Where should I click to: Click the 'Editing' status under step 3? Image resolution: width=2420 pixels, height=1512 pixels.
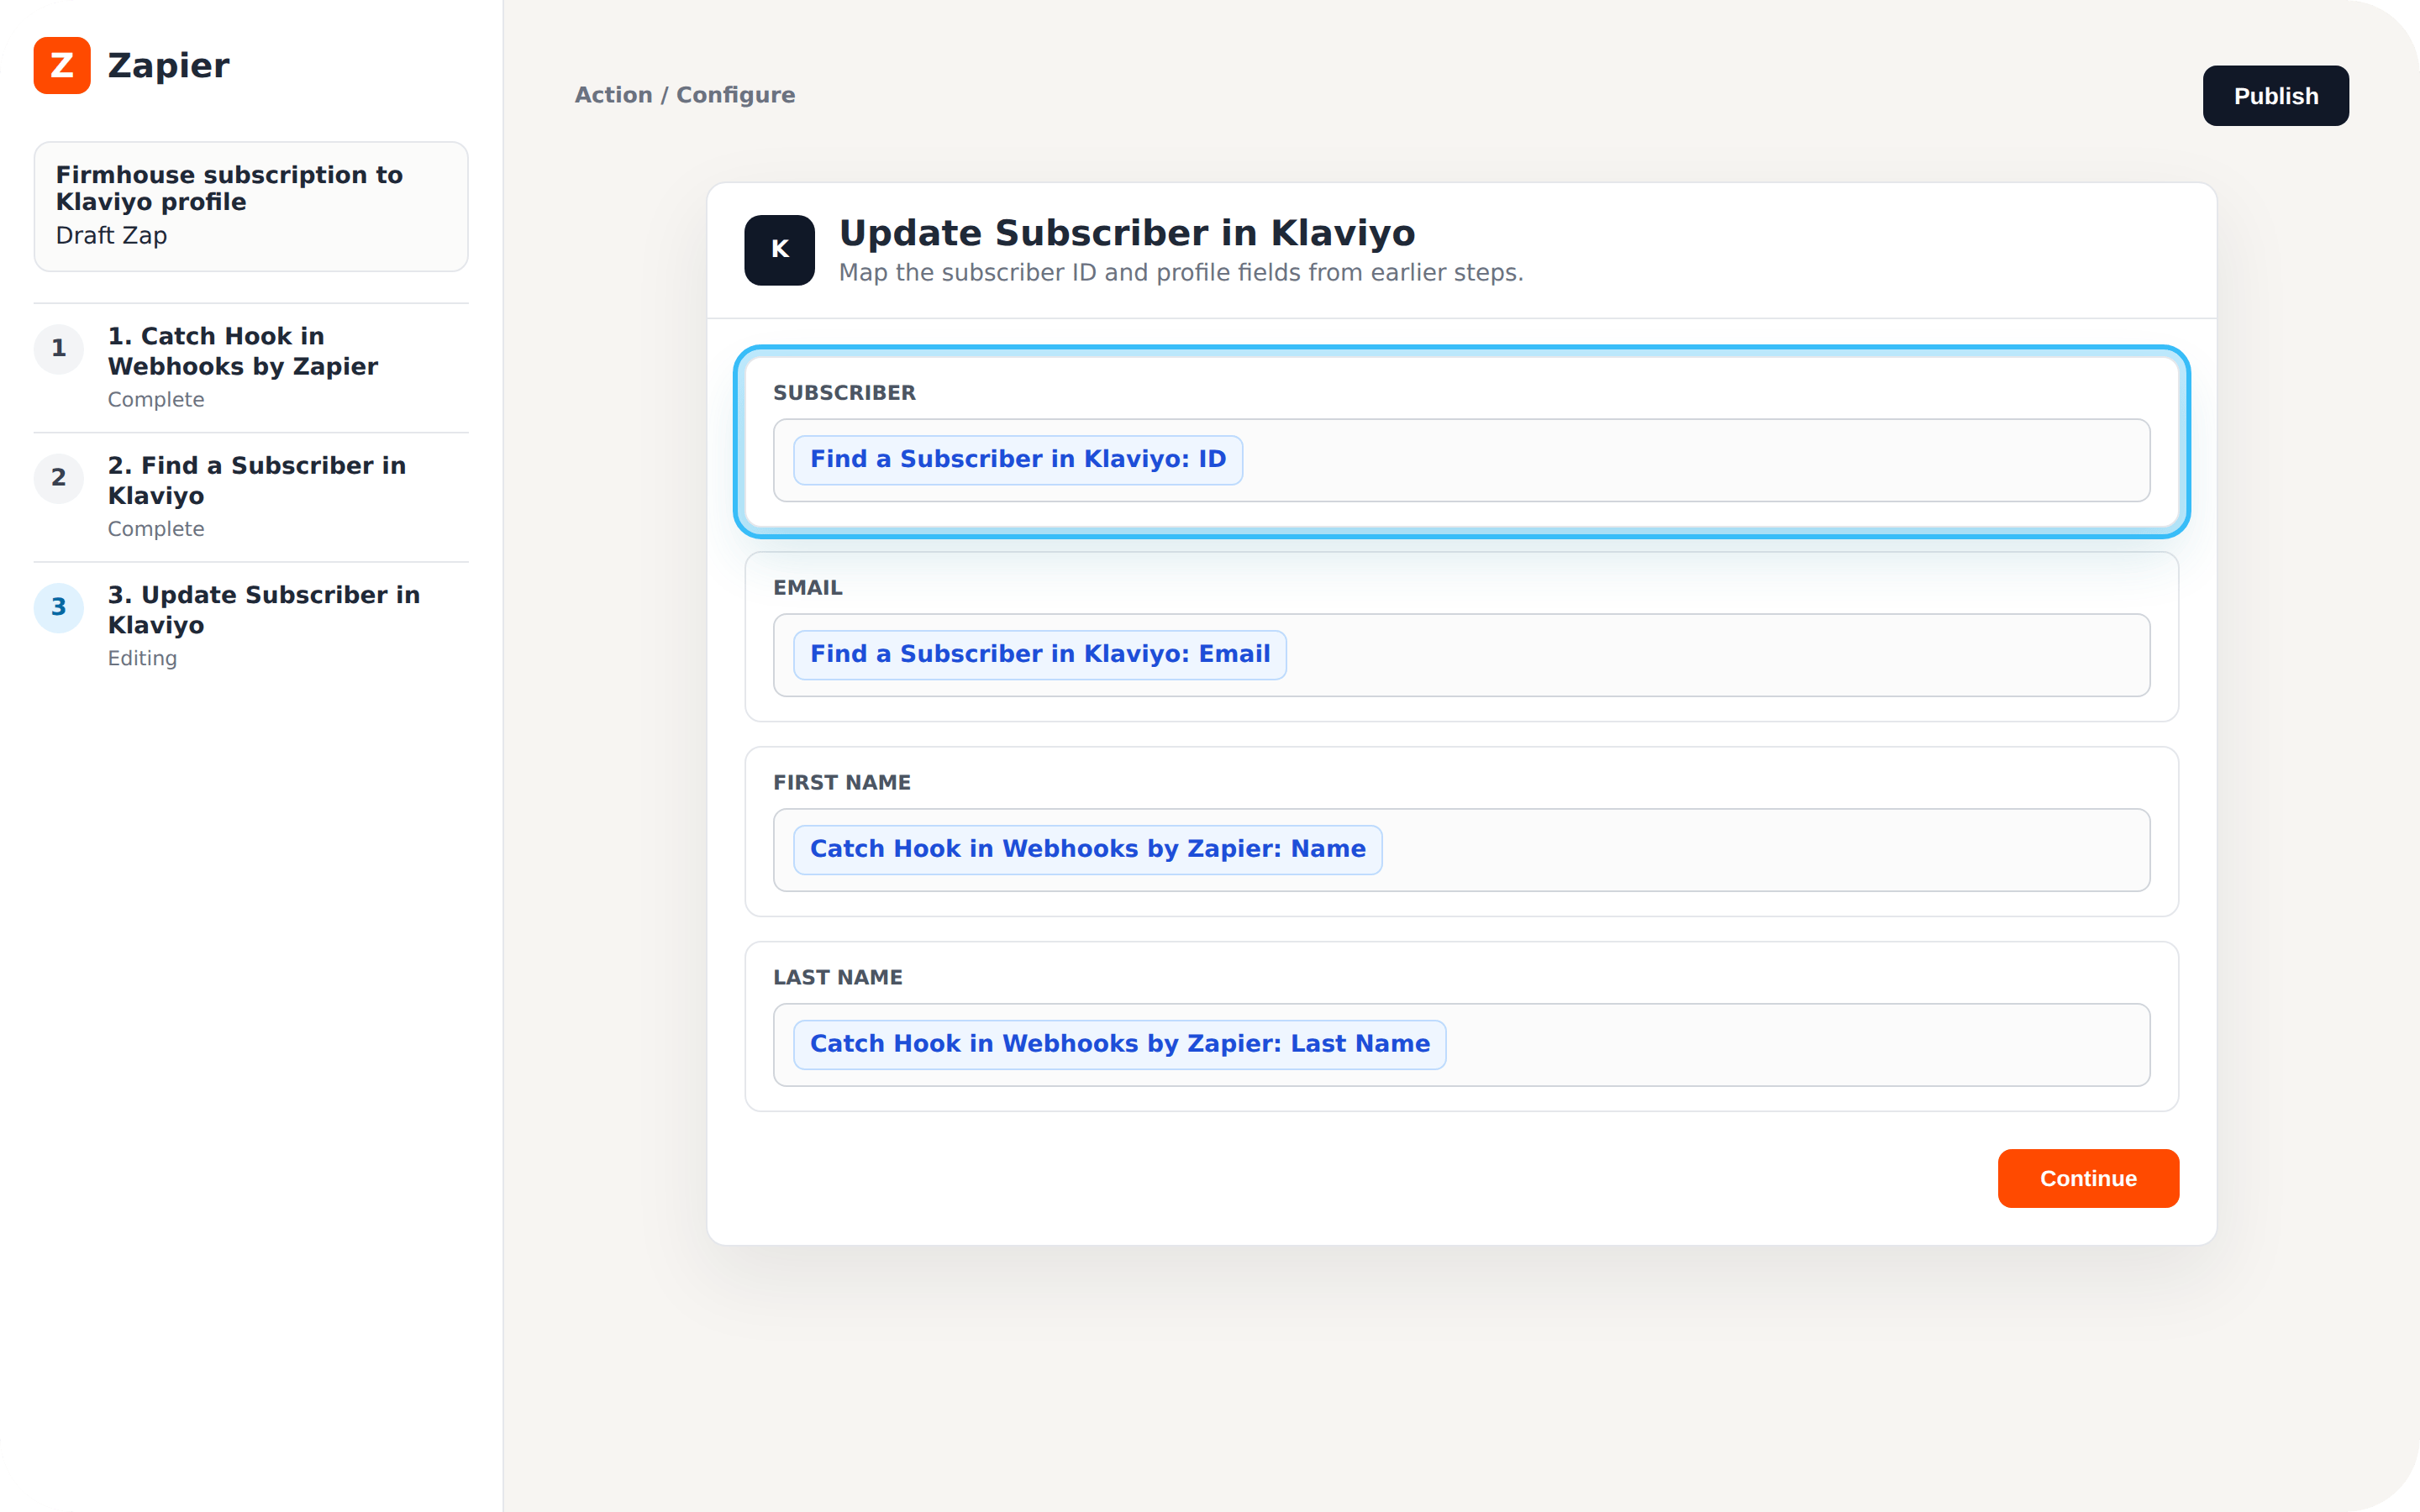pyautogui.click(x=142, y=659)
